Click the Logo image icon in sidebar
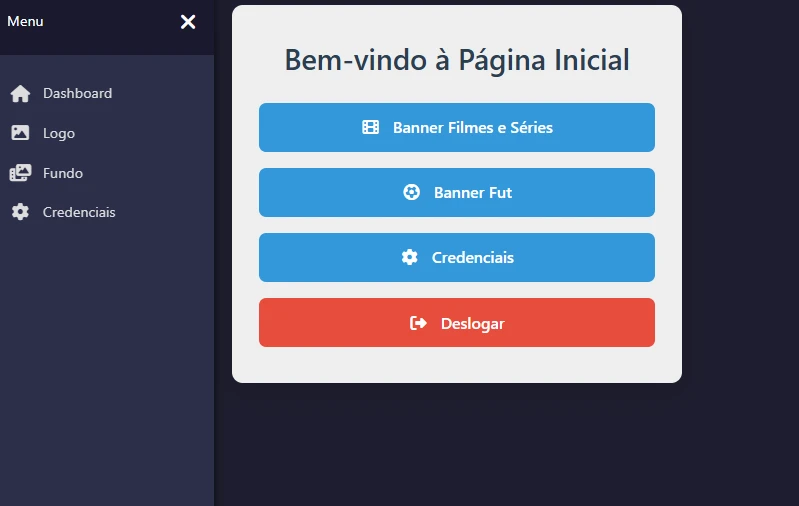799x506 pixels. tap(20, 133)
